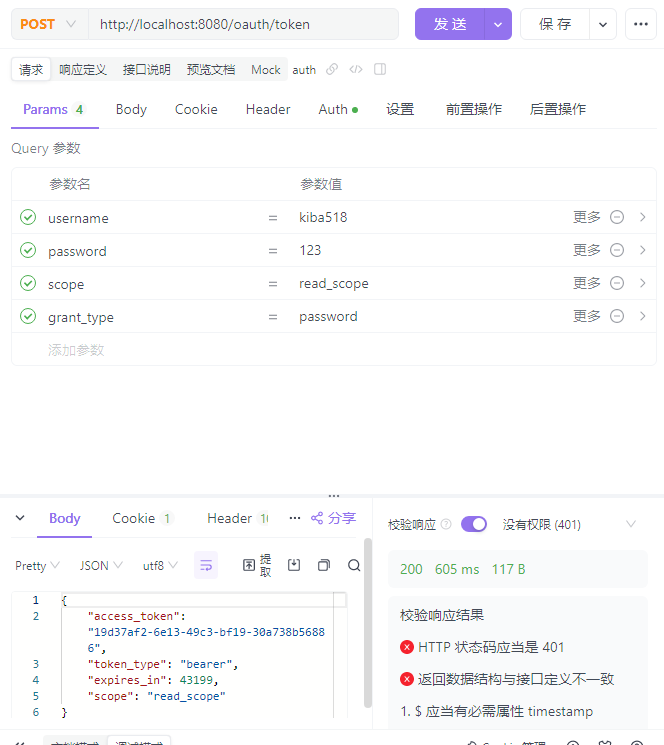Screen dimensions: 664x745
Task: Disable the grant_type parameter checkbox
Action: pyautogui.click(x=28, y=316)
